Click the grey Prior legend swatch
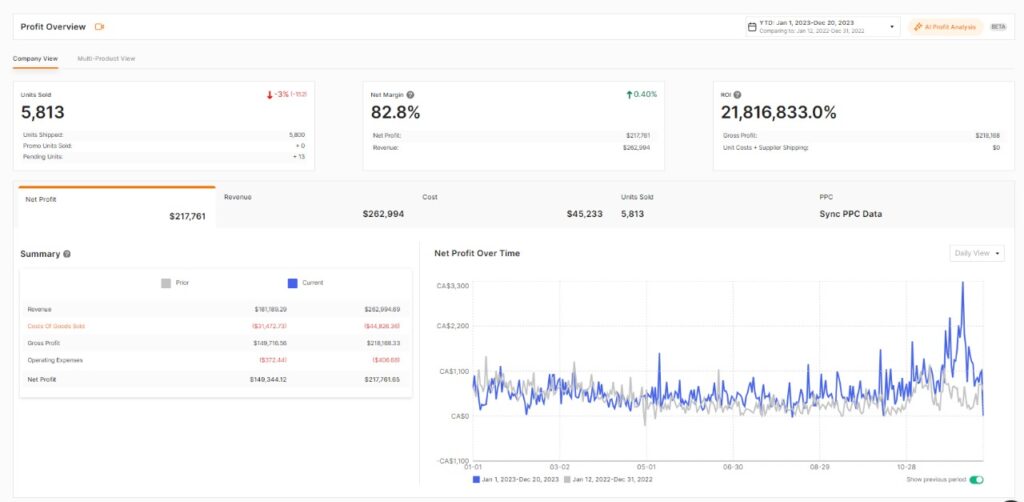1024x502 pixels. (166, 283)
